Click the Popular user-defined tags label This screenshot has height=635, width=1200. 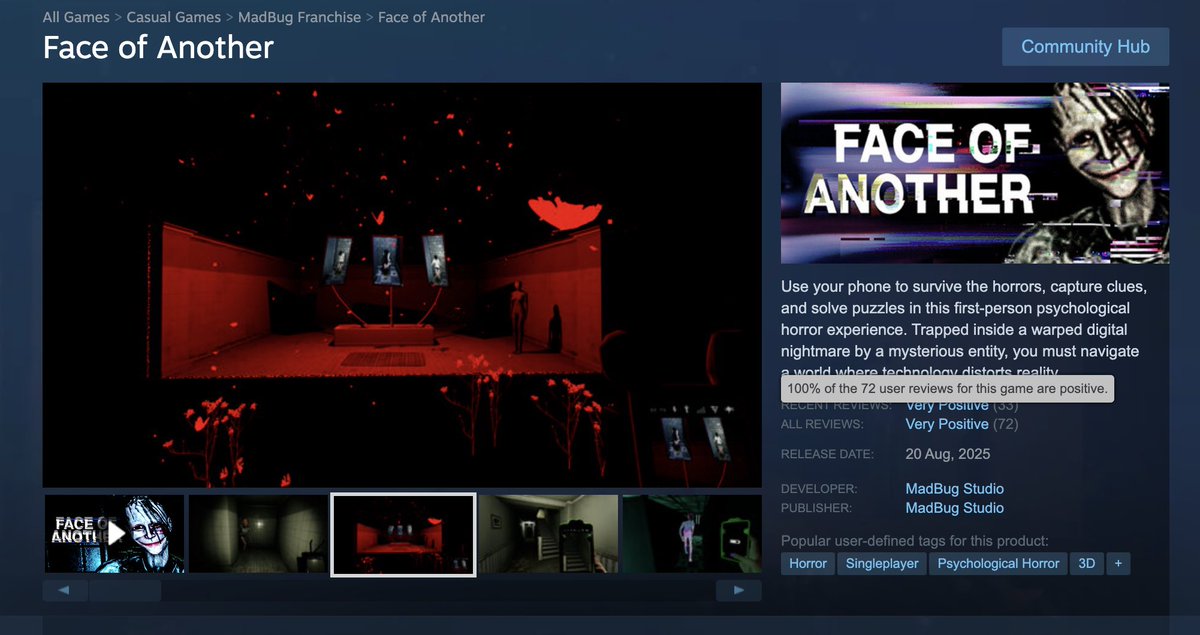915,540
